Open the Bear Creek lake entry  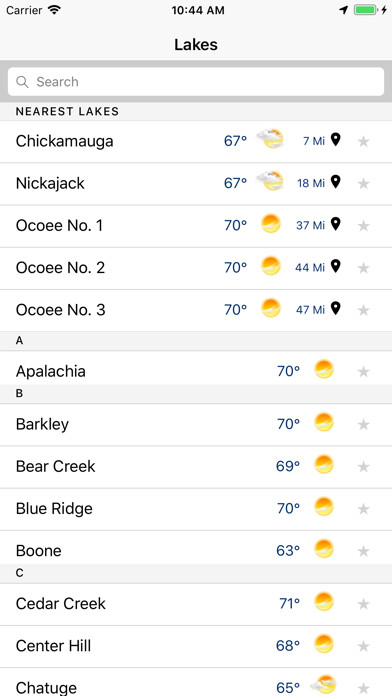point(196,467)
